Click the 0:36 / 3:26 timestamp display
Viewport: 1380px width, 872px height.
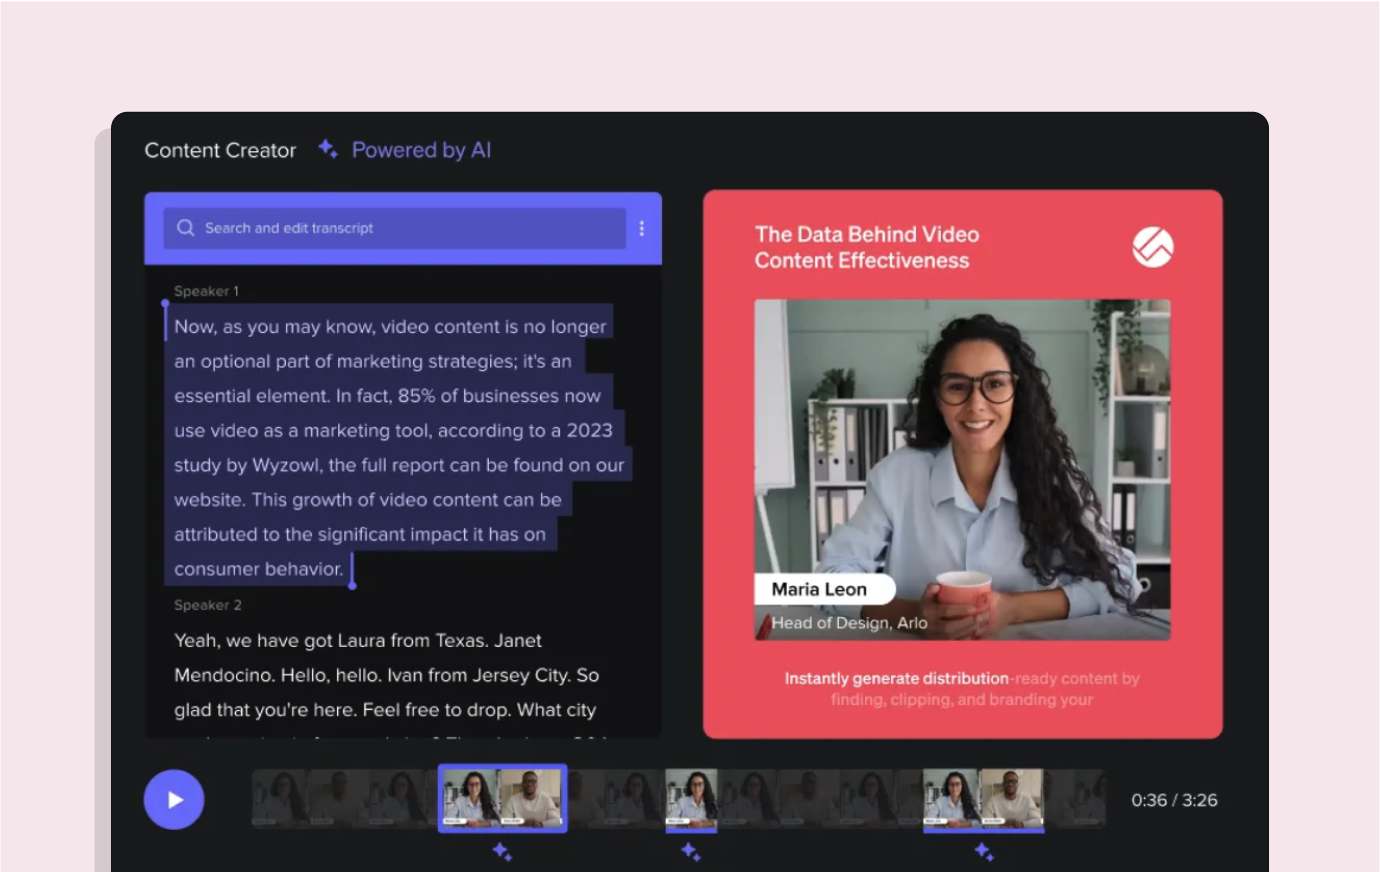(1173, 799)
